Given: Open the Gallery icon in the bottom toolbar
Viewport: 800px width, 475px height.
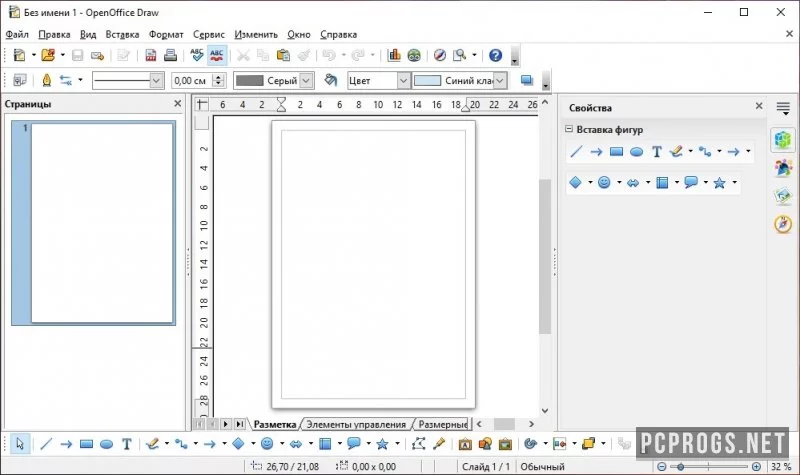Looking at the screenshot, I should click(505, 444).
